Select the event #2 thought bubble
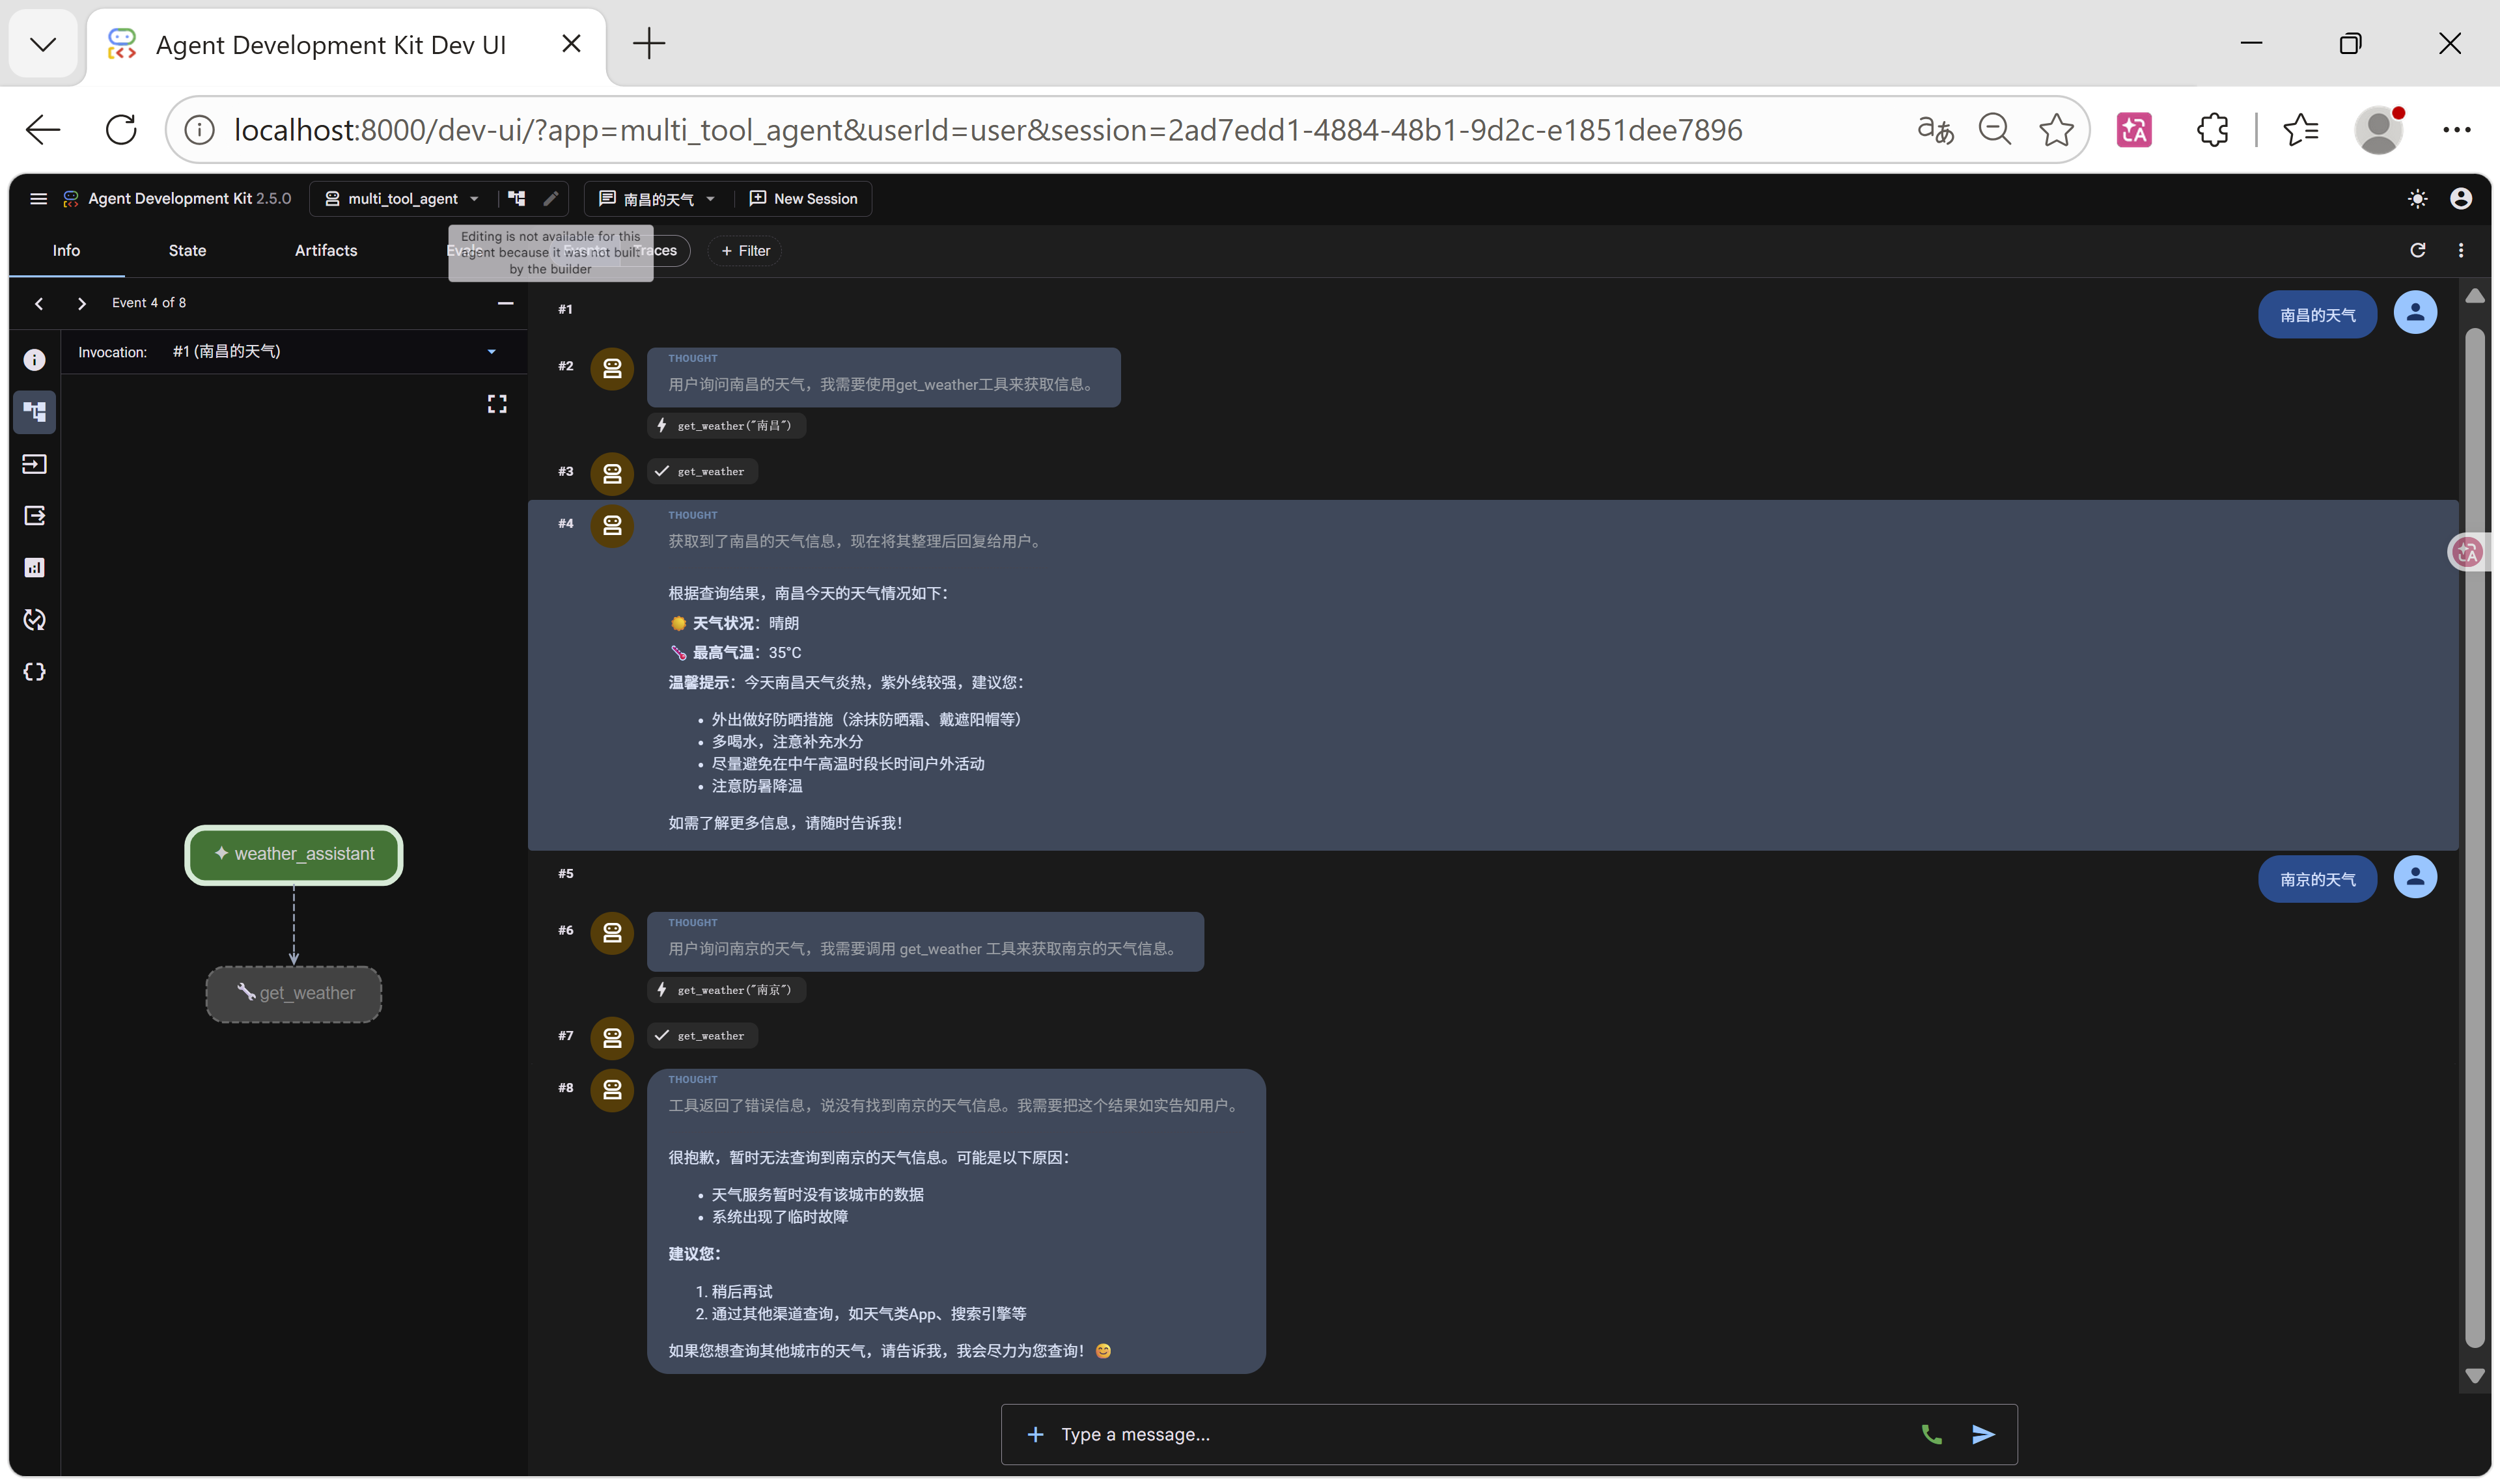This screenshot has width=2500, height=1484. tap(883, 377)
